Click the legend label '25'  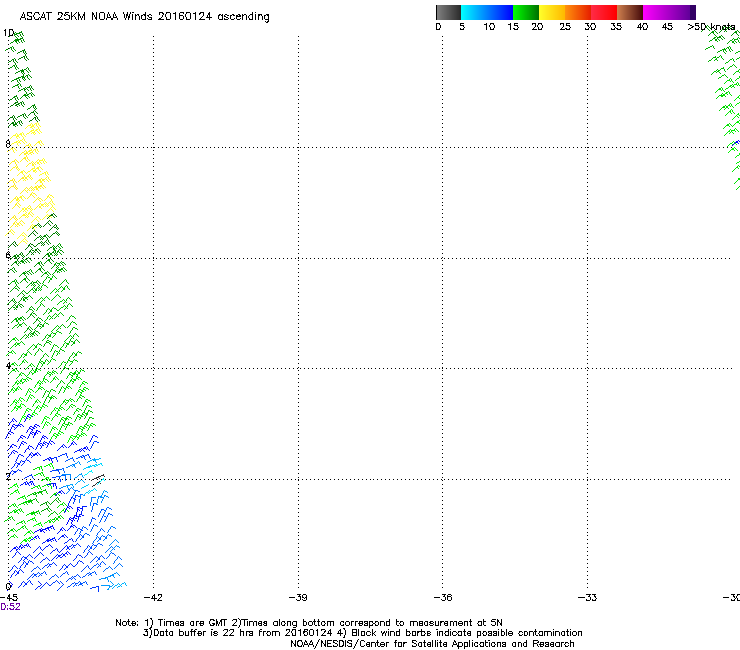pyautogui.click(x=565, y=27)
